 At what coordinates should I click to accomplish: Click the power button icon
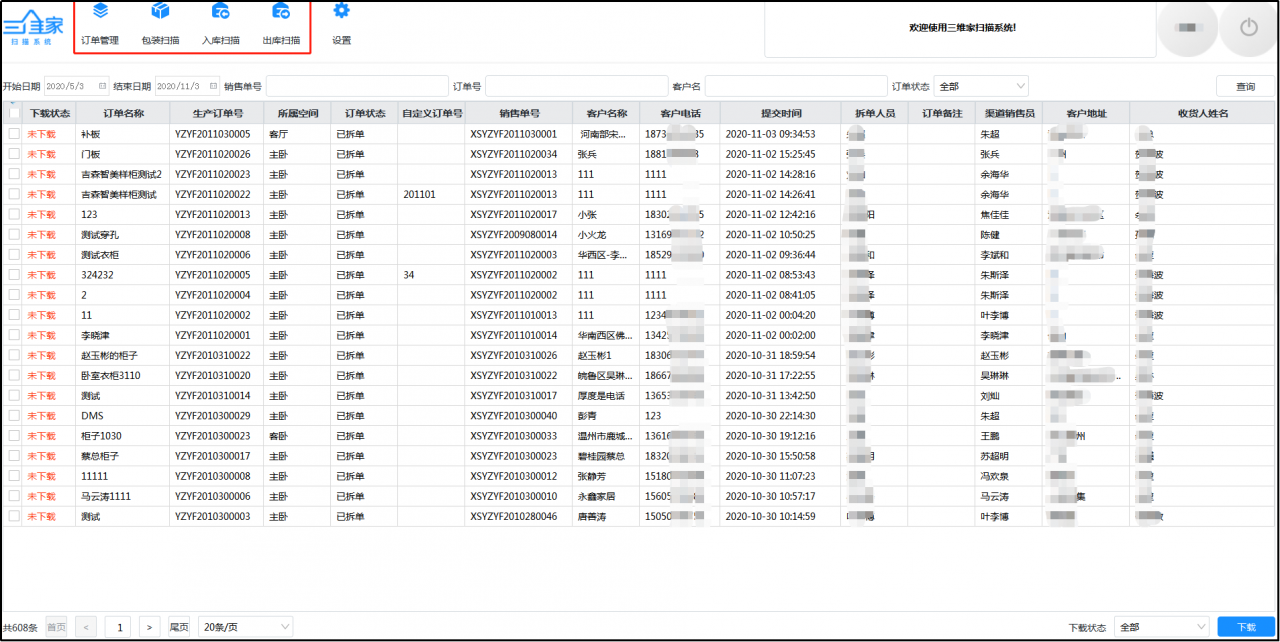[x=1248, y=27]
